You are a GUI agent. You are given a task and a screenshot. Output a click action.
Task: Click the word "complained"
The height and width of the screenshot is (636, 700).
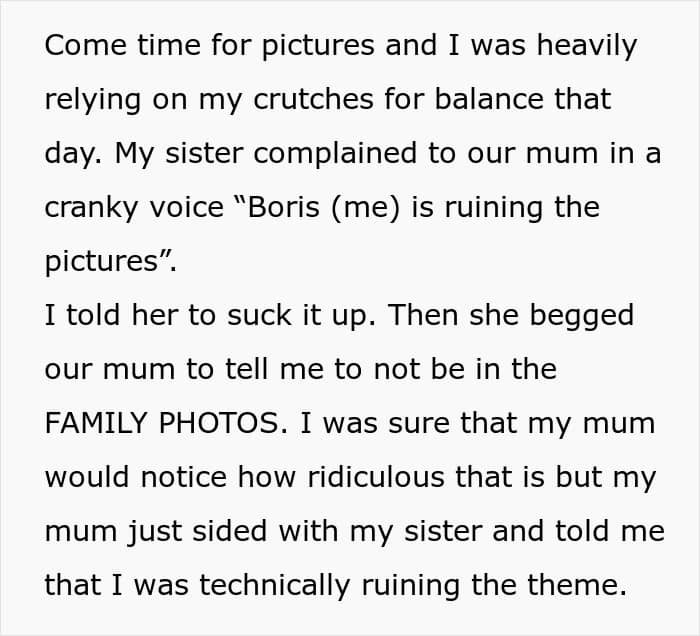coord(335,154)
